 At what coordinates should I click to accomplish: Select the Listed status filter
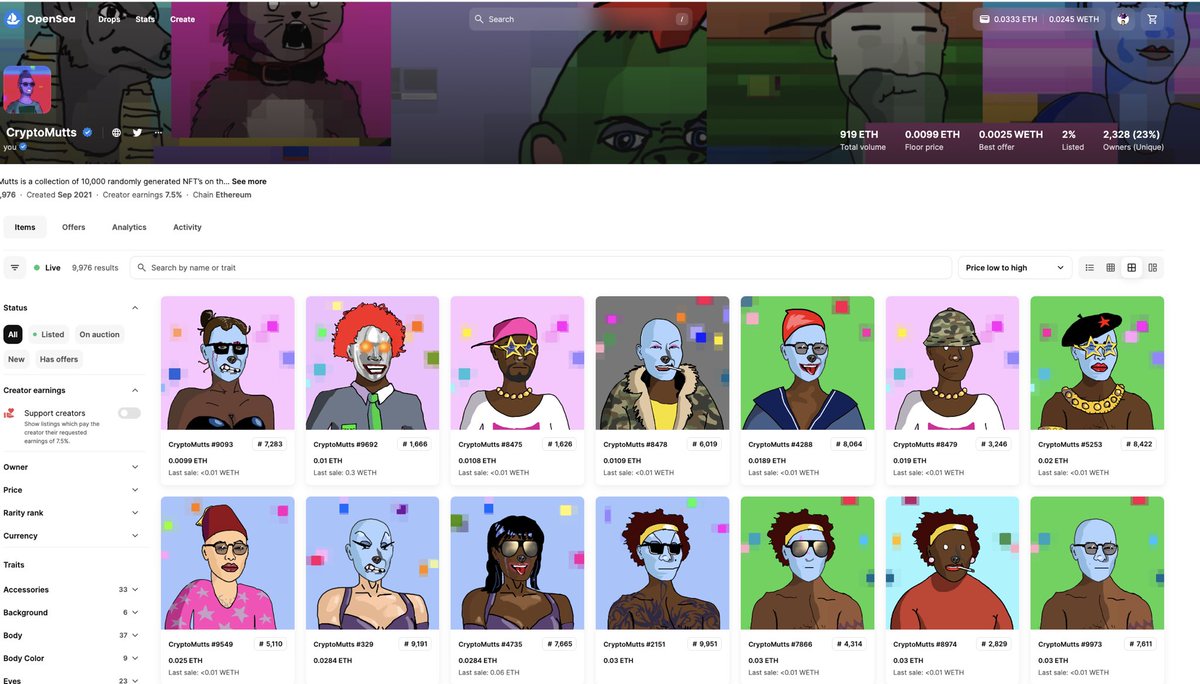[x=48, y=335]
